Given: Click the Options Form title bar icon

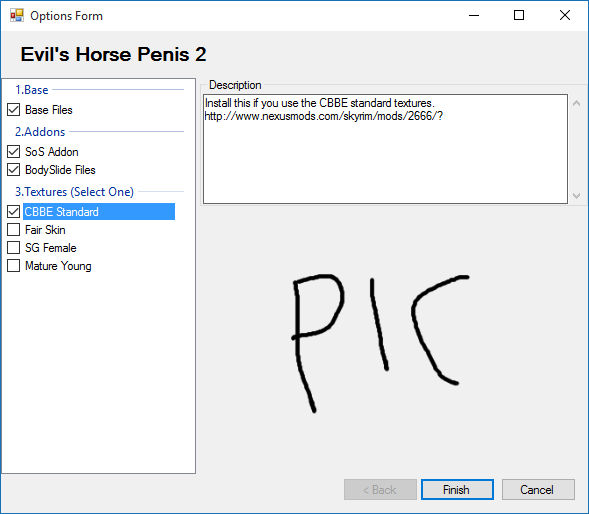Looking at the screenshot, I should coord(17,15).
